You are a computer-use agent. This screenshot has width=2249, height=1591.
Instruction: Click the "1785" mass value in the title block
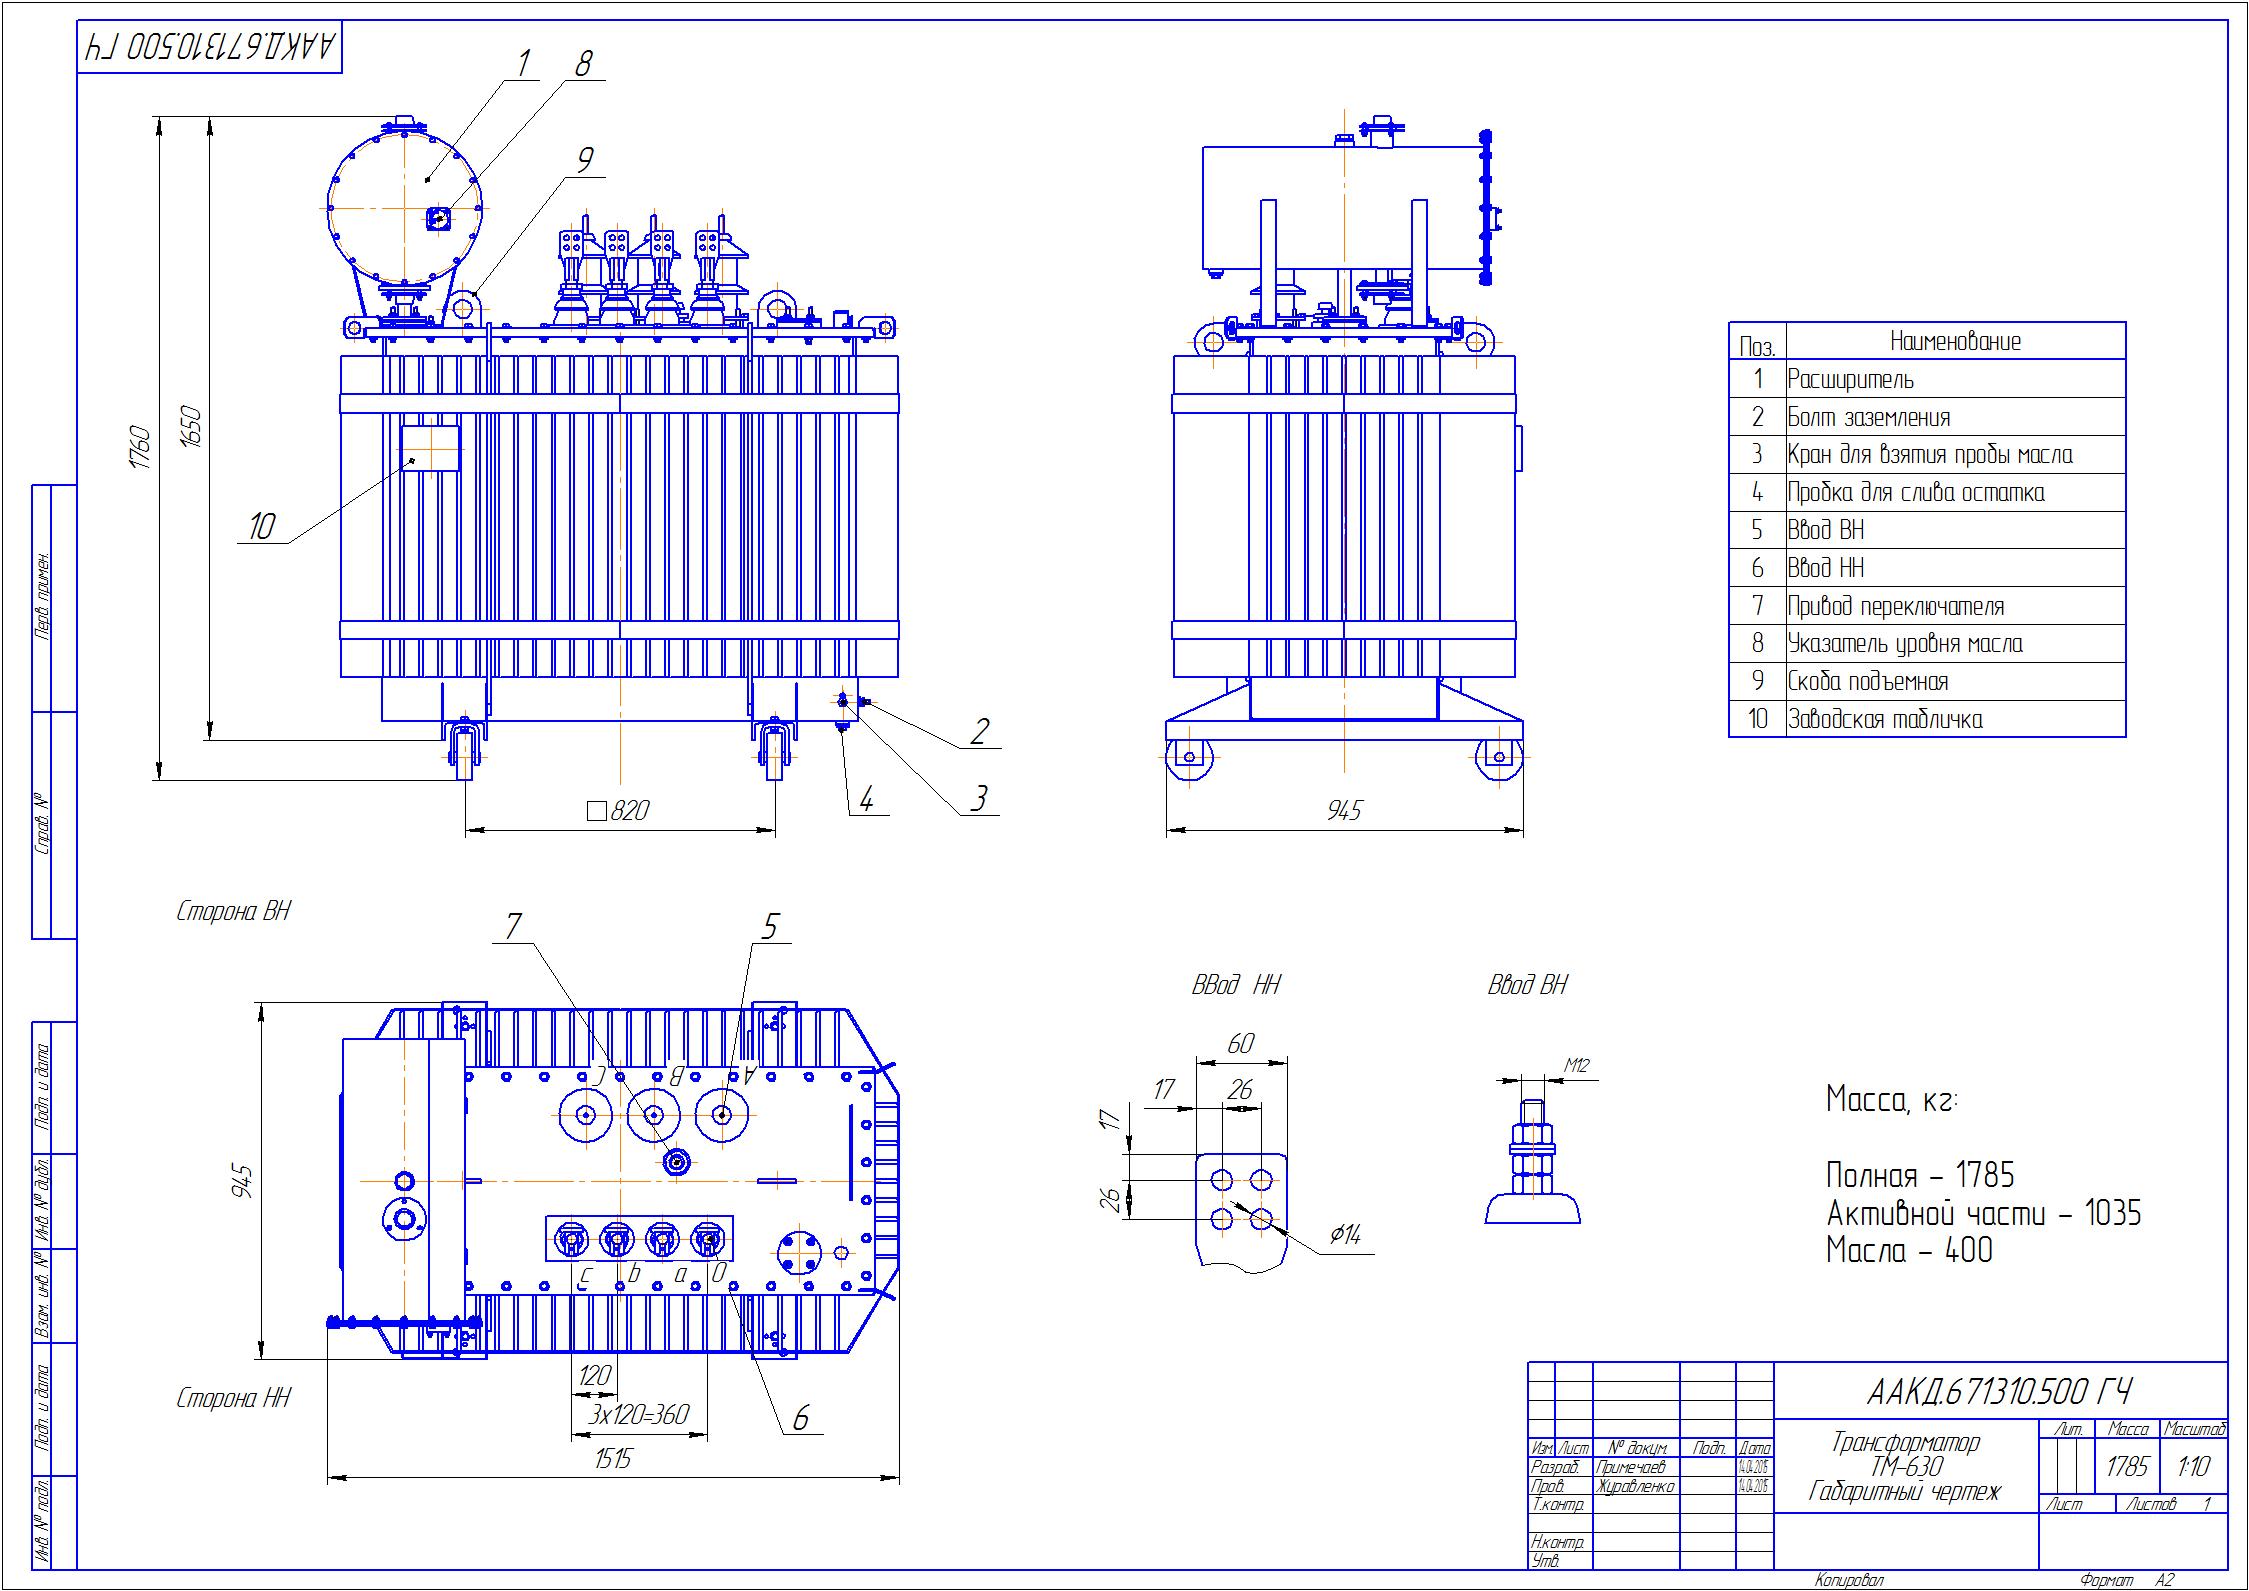point(2127,1466)
